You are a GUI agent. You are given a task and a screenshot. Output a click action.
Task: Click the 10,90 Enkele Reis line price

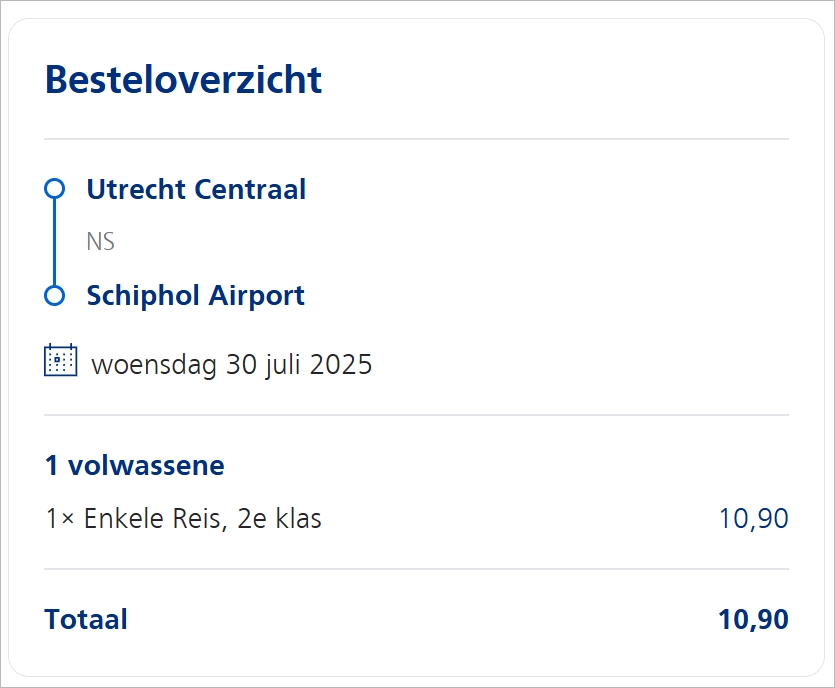(753, 519)
